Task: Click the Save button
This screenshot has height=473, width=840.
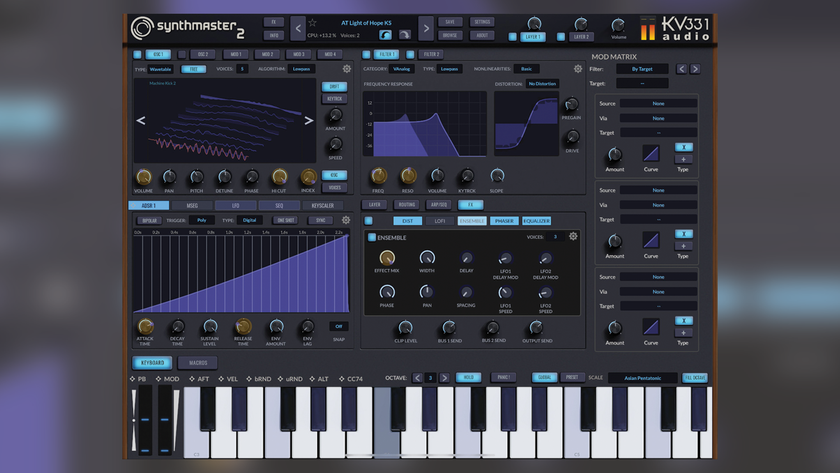Action: click(x=450, y=22)
